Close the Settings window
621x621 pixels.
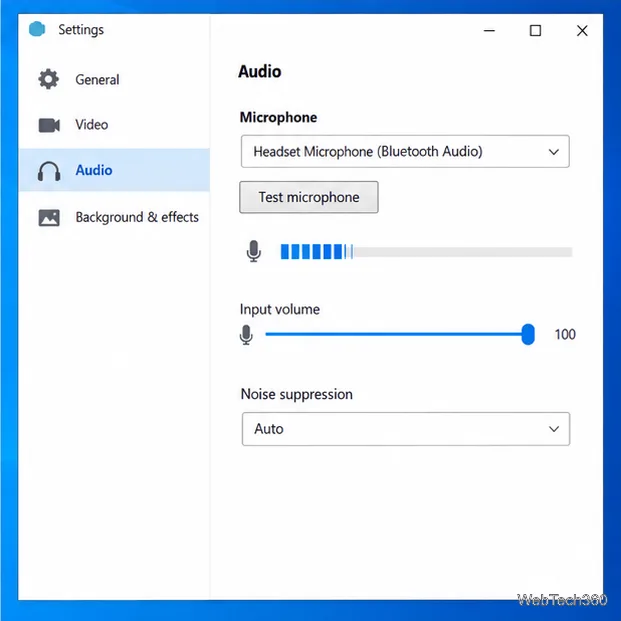582,30
